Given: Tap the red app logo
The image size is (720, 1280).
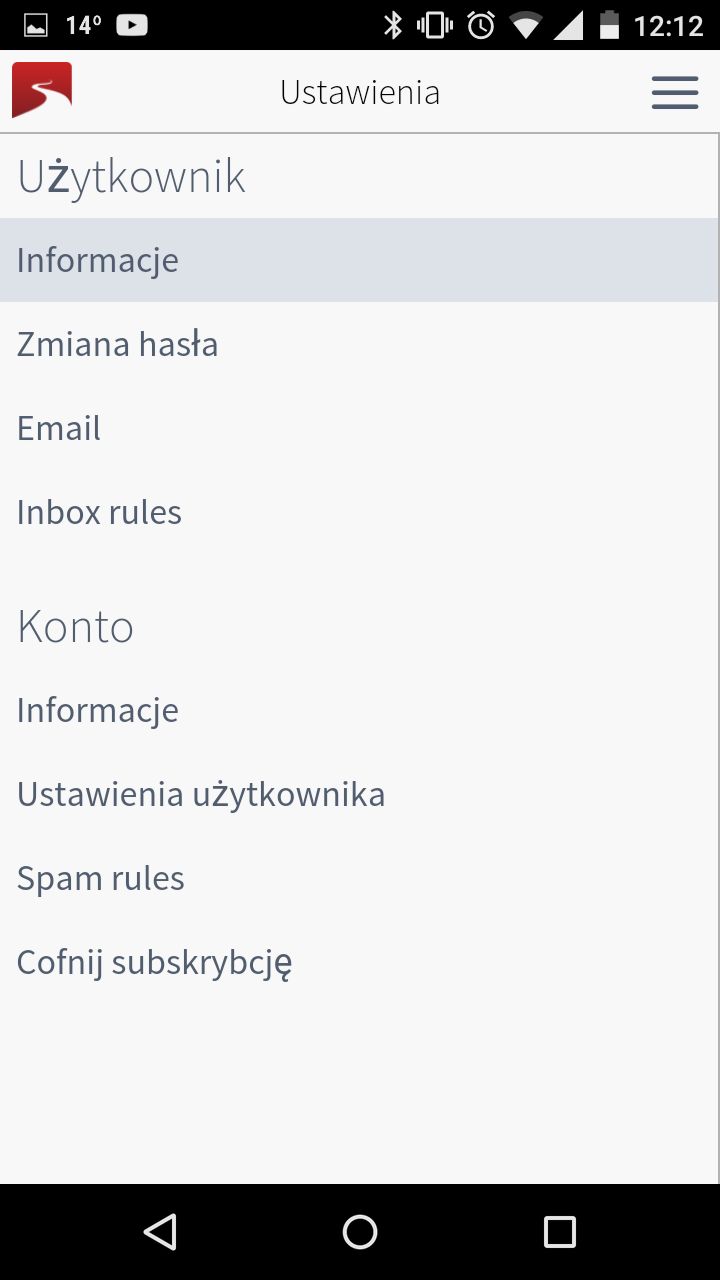Looking at the screenshot, I should [x=42, y=90].
